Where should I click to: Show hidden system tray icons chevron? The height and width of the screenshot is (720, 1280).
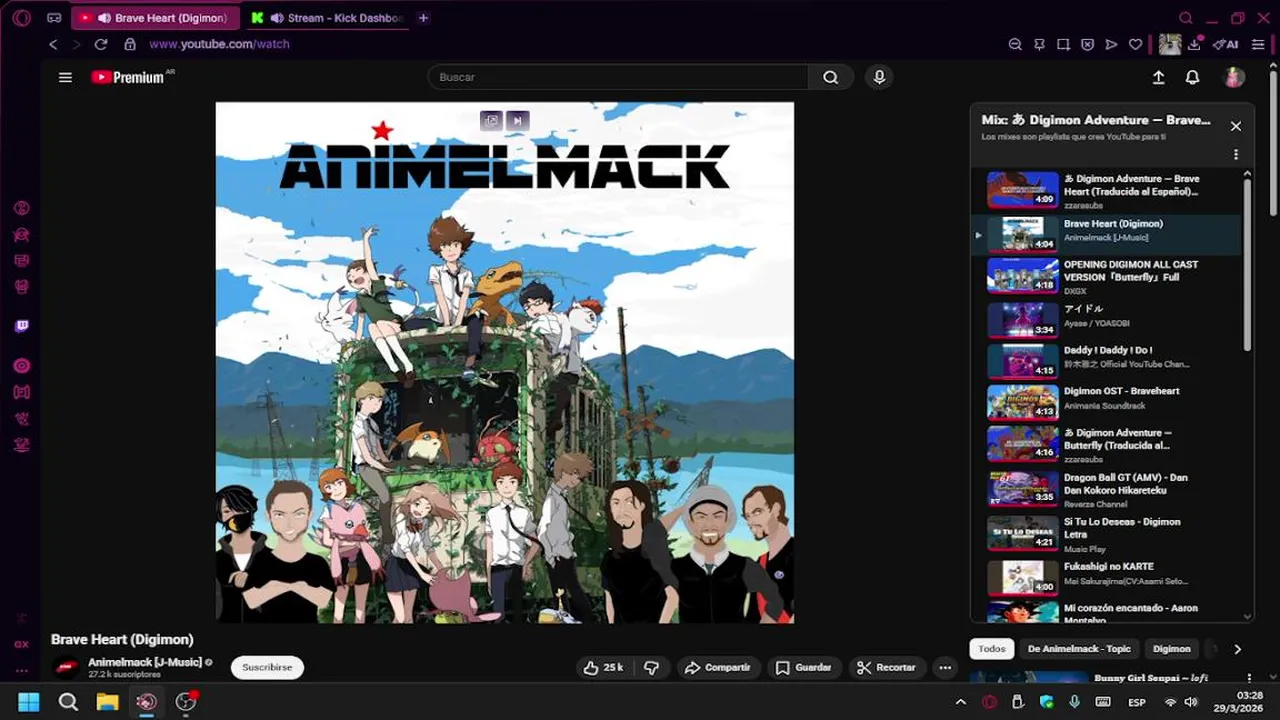[x=961, y=702]
